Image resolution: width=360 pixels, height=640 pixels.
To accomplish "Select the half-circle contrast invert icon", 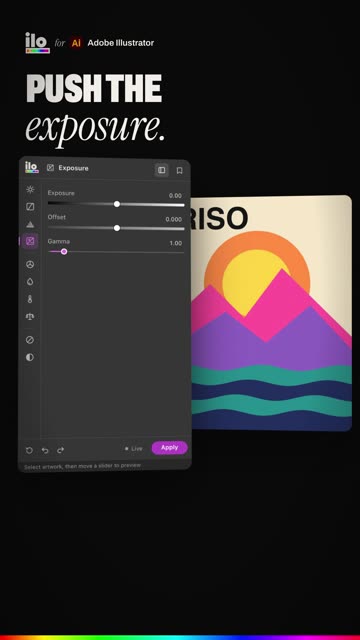I will coord(30,357).
